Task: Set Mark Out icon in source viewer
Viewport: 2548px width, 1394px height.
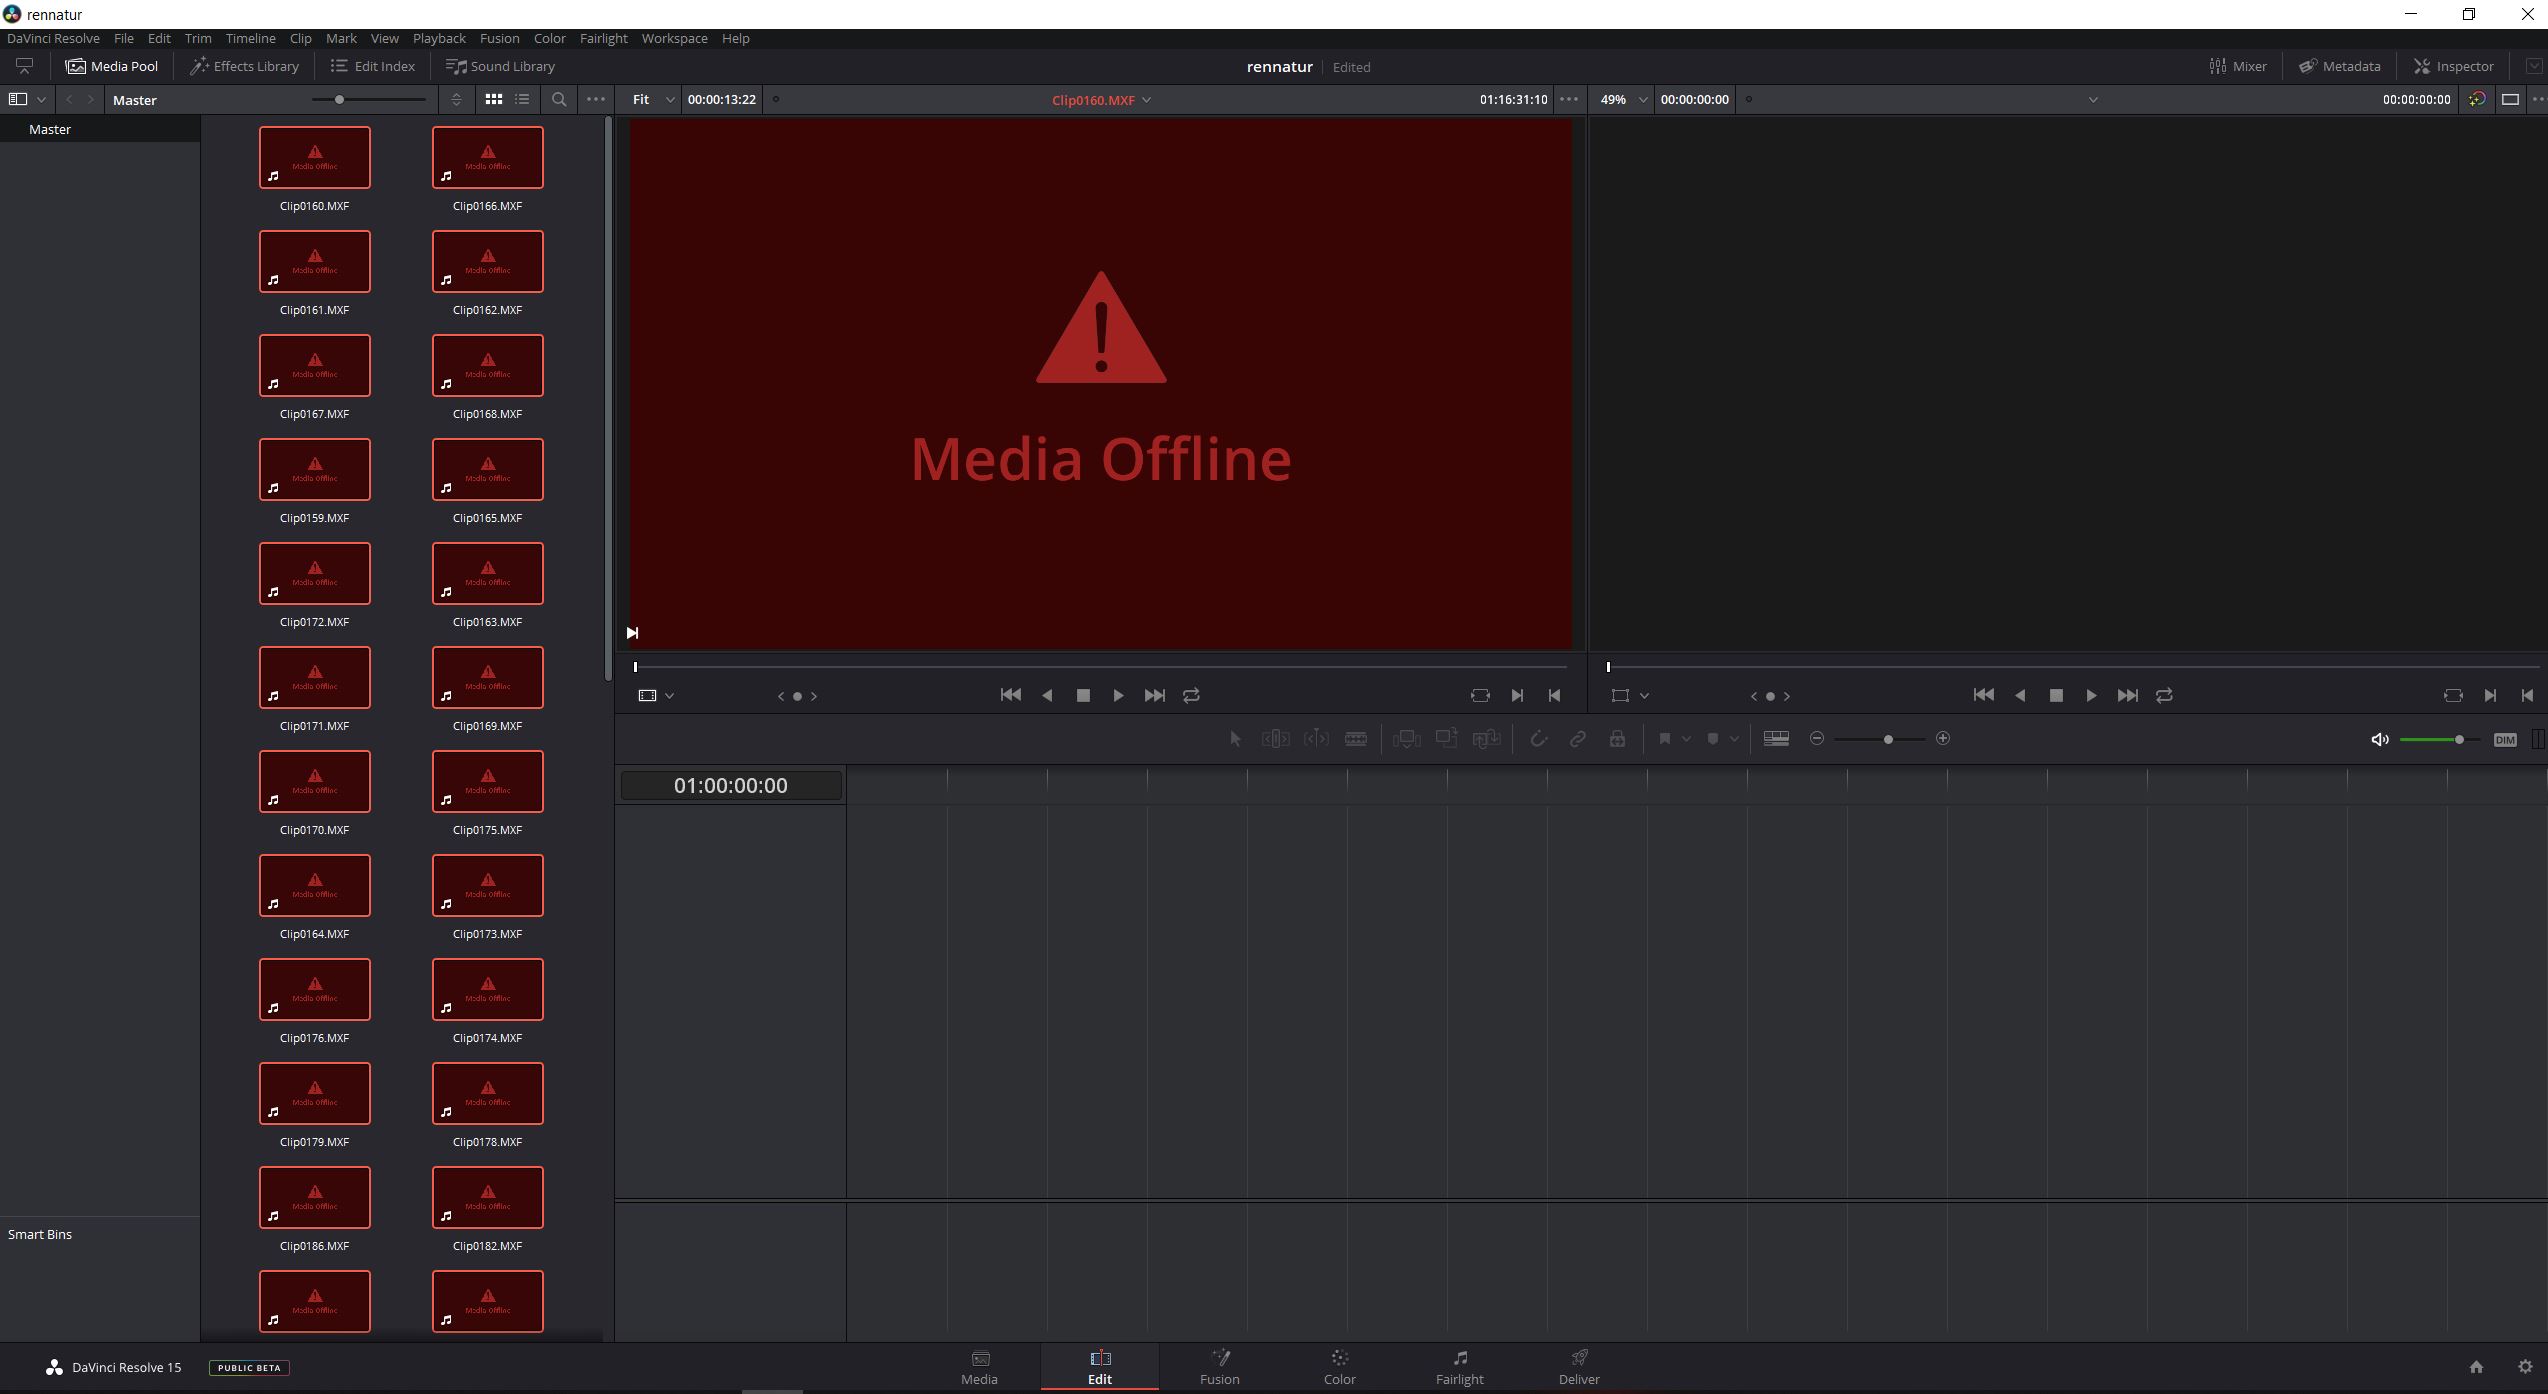Action: [1554, 696]
